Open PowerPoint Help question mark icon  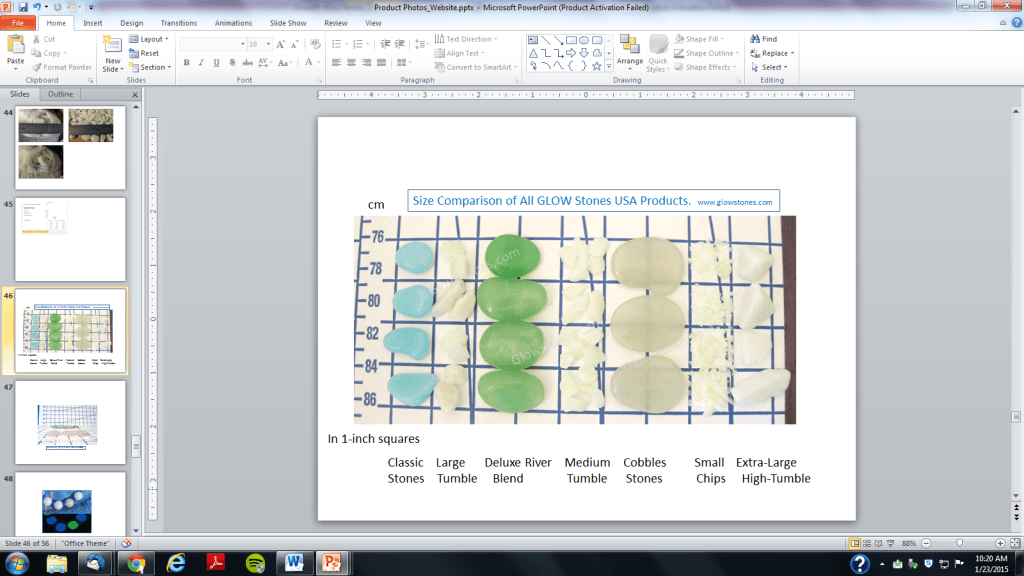1017,23
